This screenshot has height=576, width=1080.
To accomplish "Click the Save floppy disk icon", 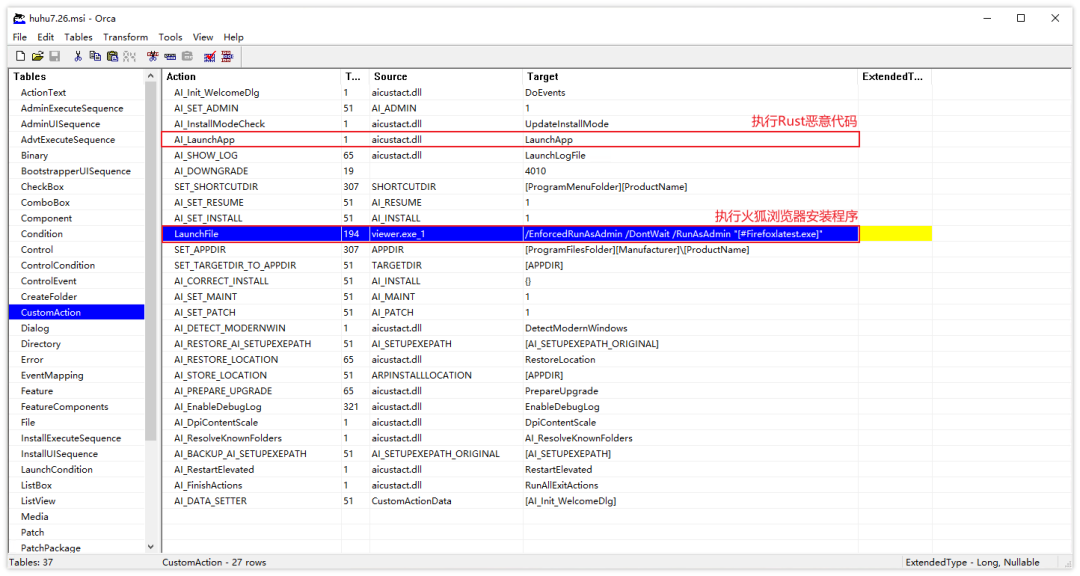I will [x=54, y=56].
